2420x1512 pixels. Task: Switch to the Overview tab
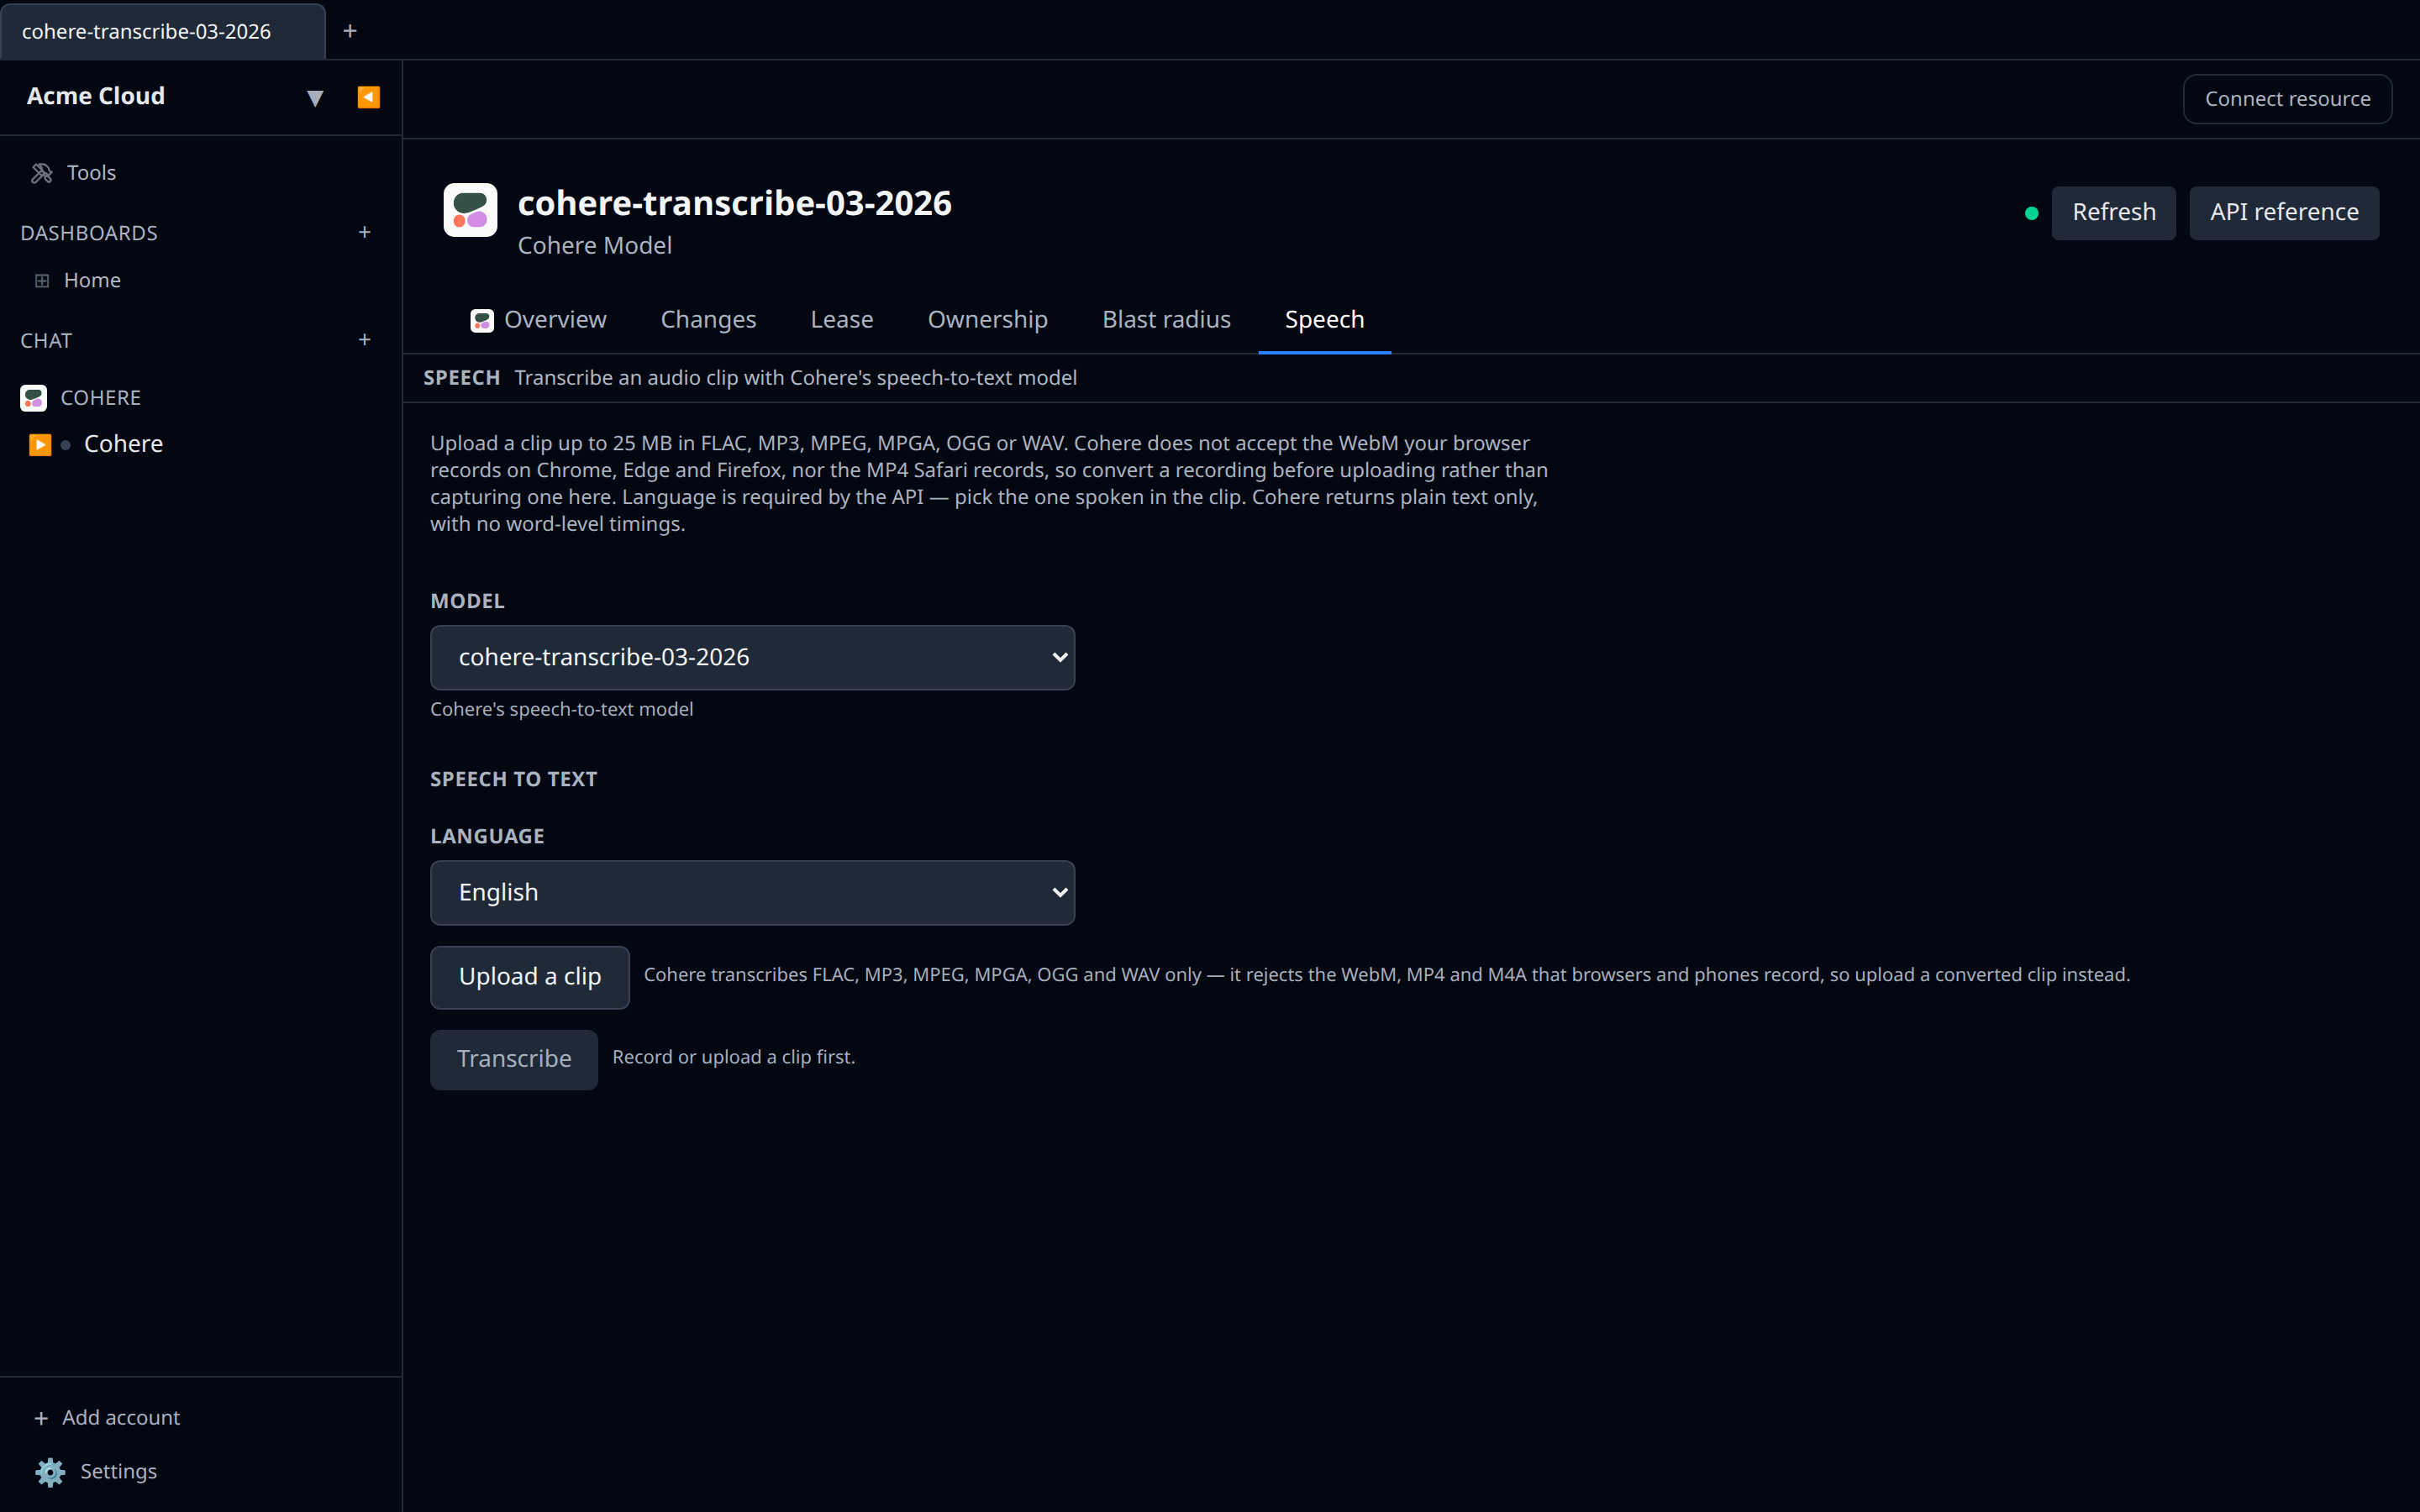(x=539, y=320)
